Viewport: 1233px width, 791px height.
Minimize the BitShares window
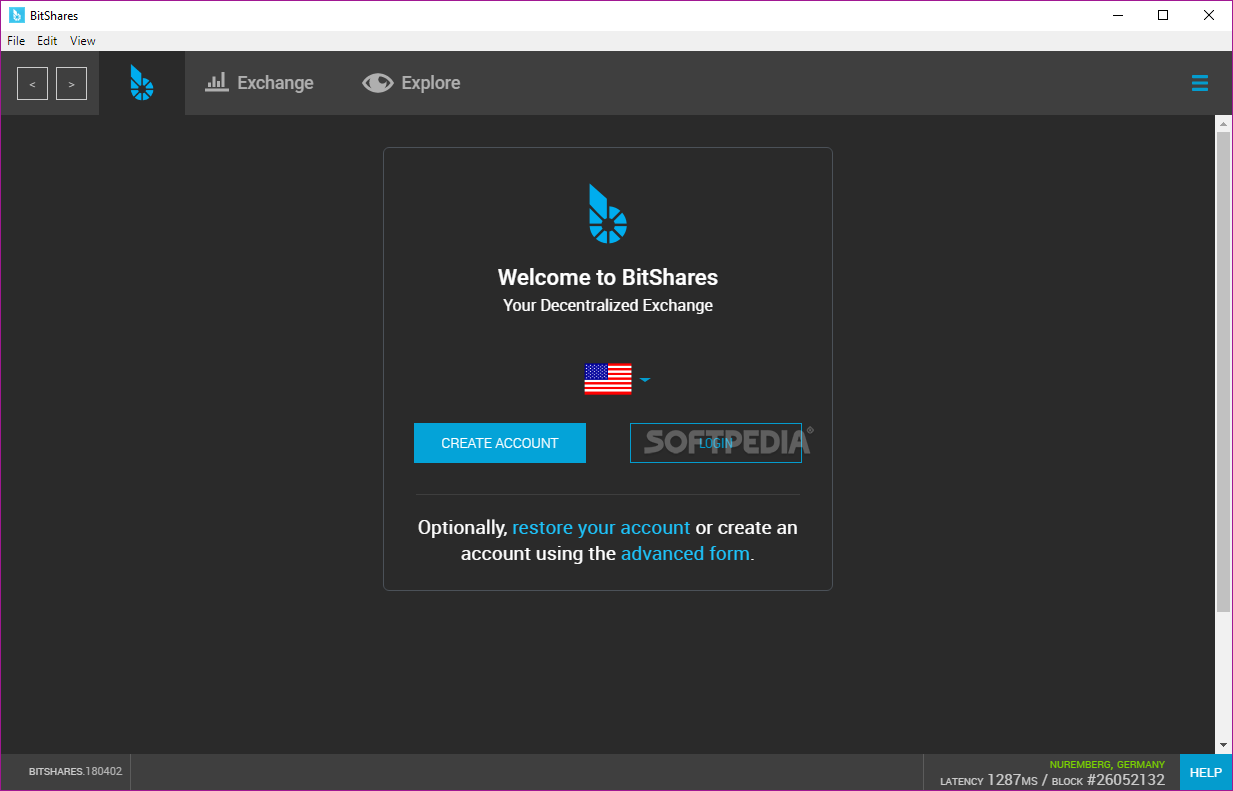pos(1118,15)
